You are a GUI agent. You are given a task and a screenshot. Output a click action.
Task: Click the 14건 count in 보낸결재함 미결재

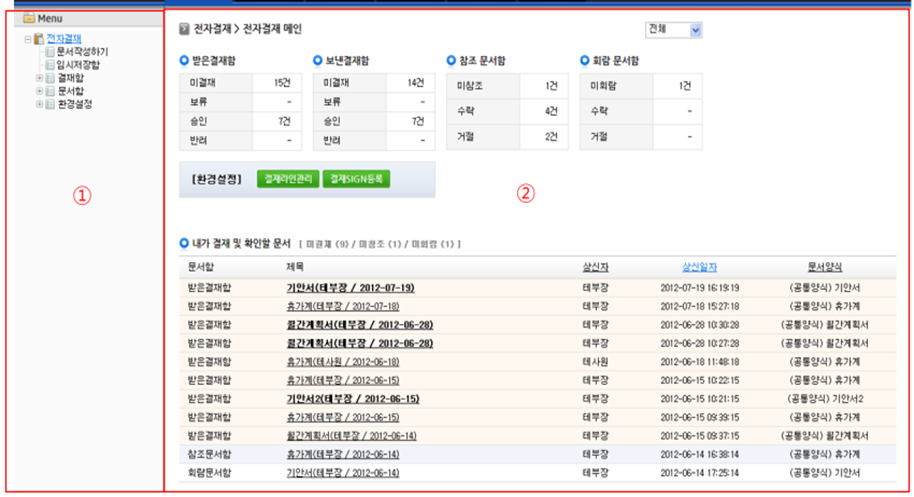[x=416, y=83]
